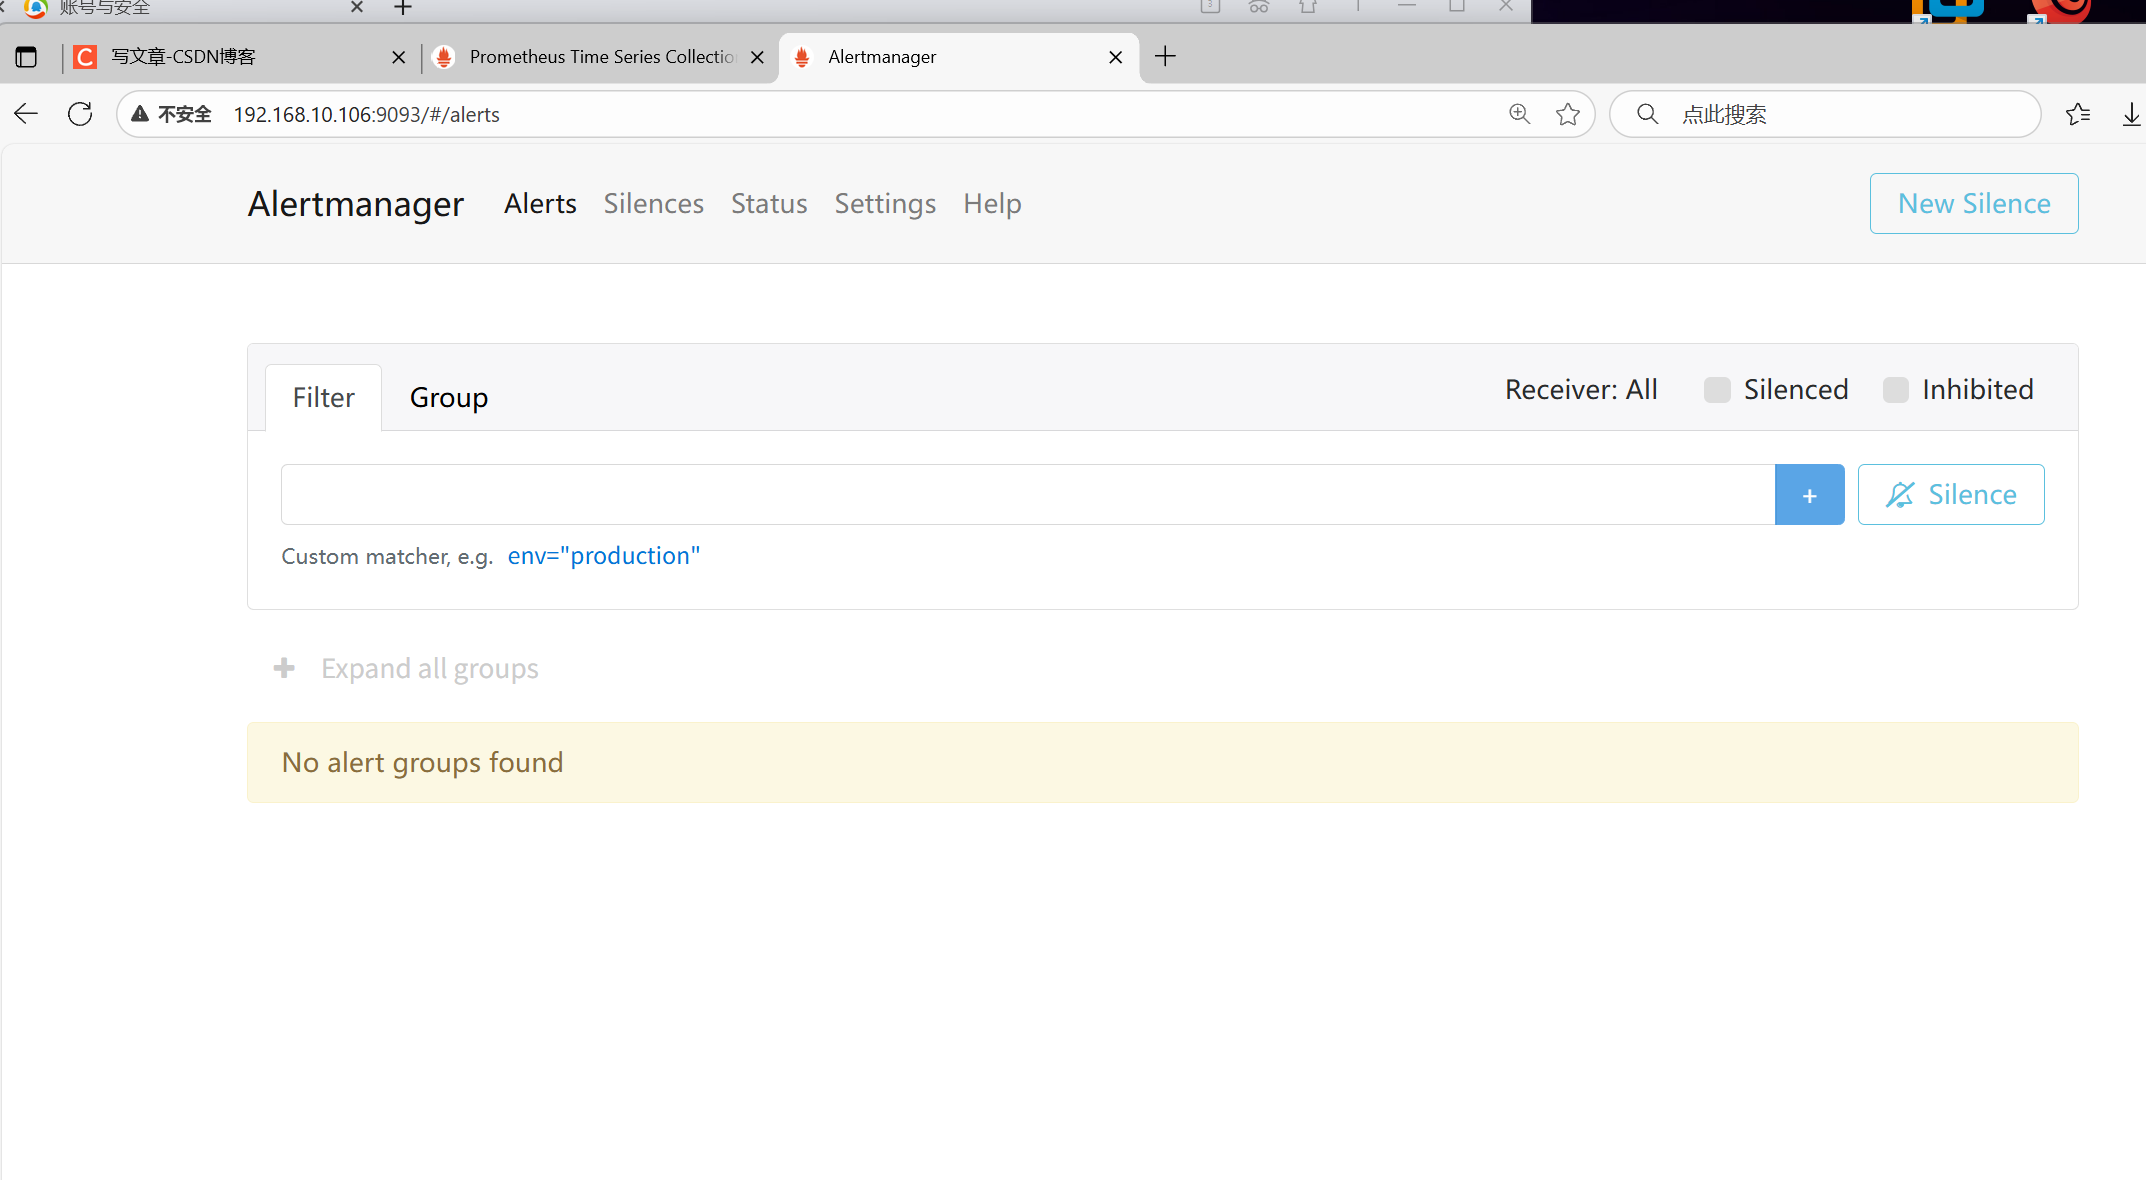Screen dimensions: 2146x1180
Task: Open the favorites list icon
Action: [x=2077, y=114]
